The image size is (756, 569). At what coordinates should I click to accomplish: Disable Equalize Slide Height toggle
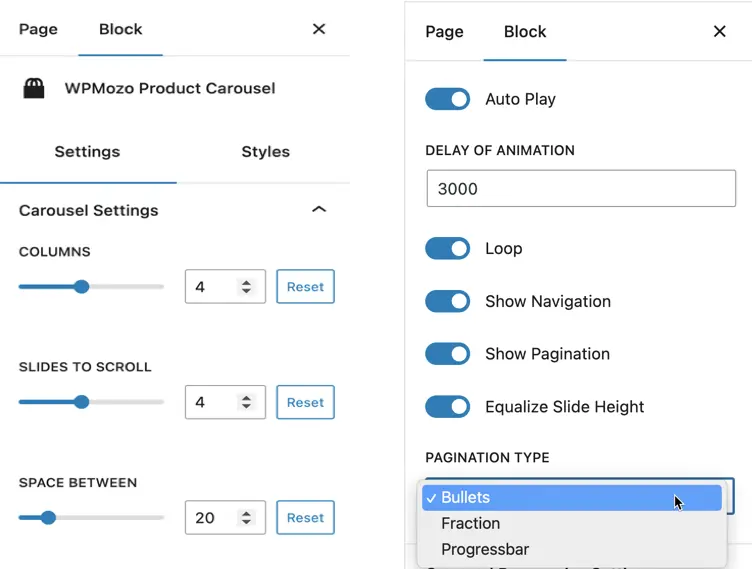(447, 407)
